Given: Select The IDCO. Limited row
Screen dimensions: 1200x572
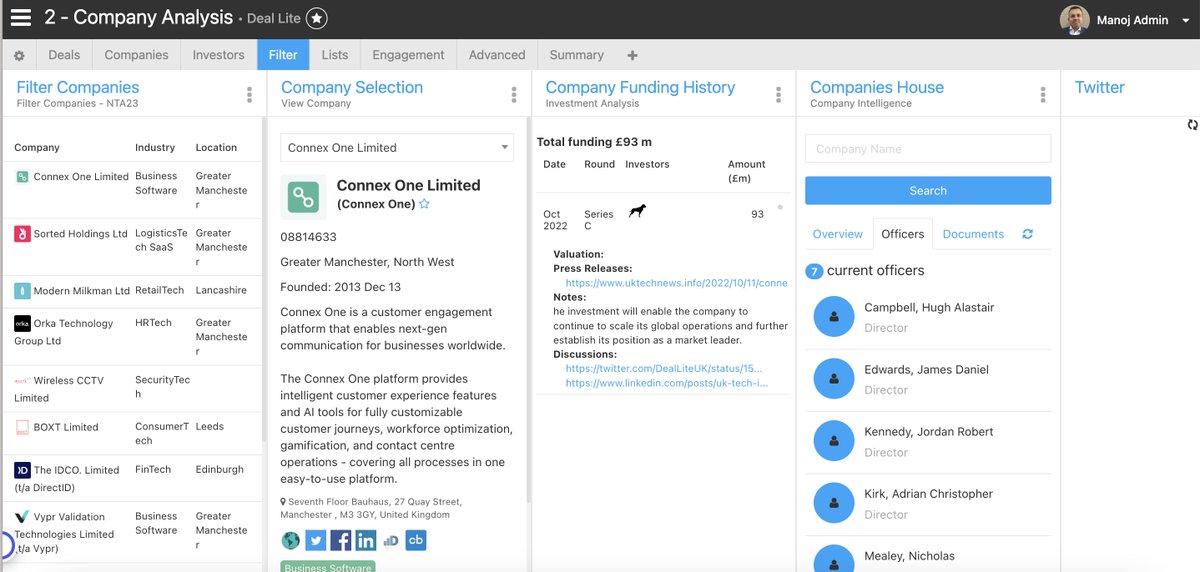Looking at the screenshot, I should [132, 478].
